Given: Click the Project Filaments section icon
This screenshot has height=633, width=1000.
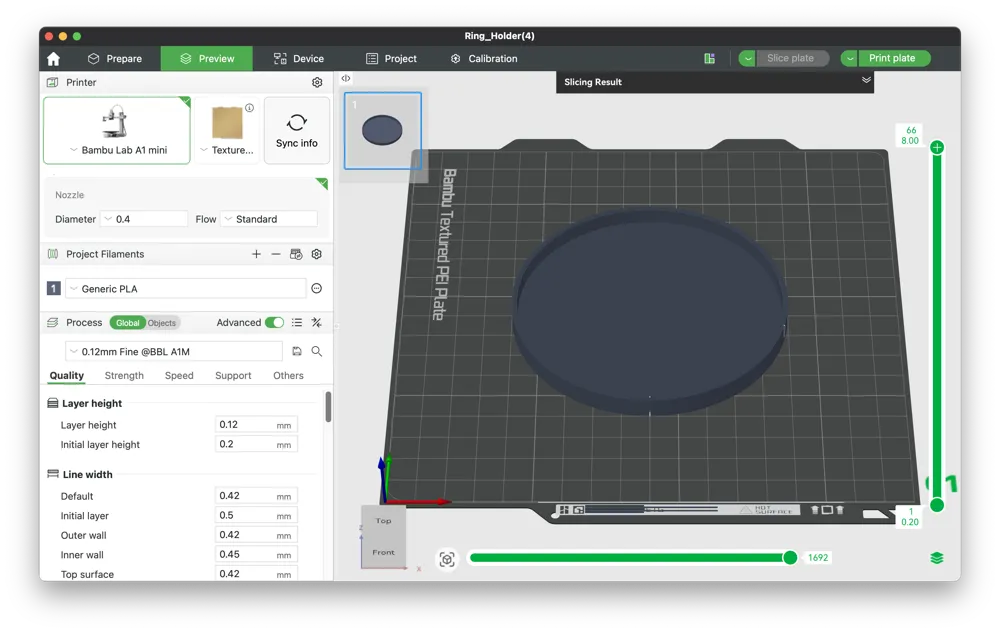Looking at the screenshot, I should point(53,254).
